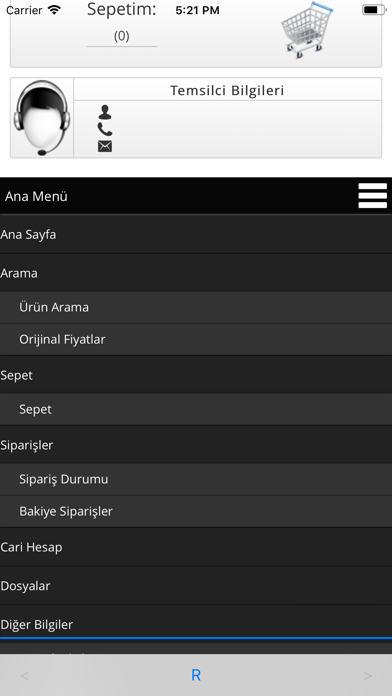Collapse the Siparişler menu section

[196, 445]
